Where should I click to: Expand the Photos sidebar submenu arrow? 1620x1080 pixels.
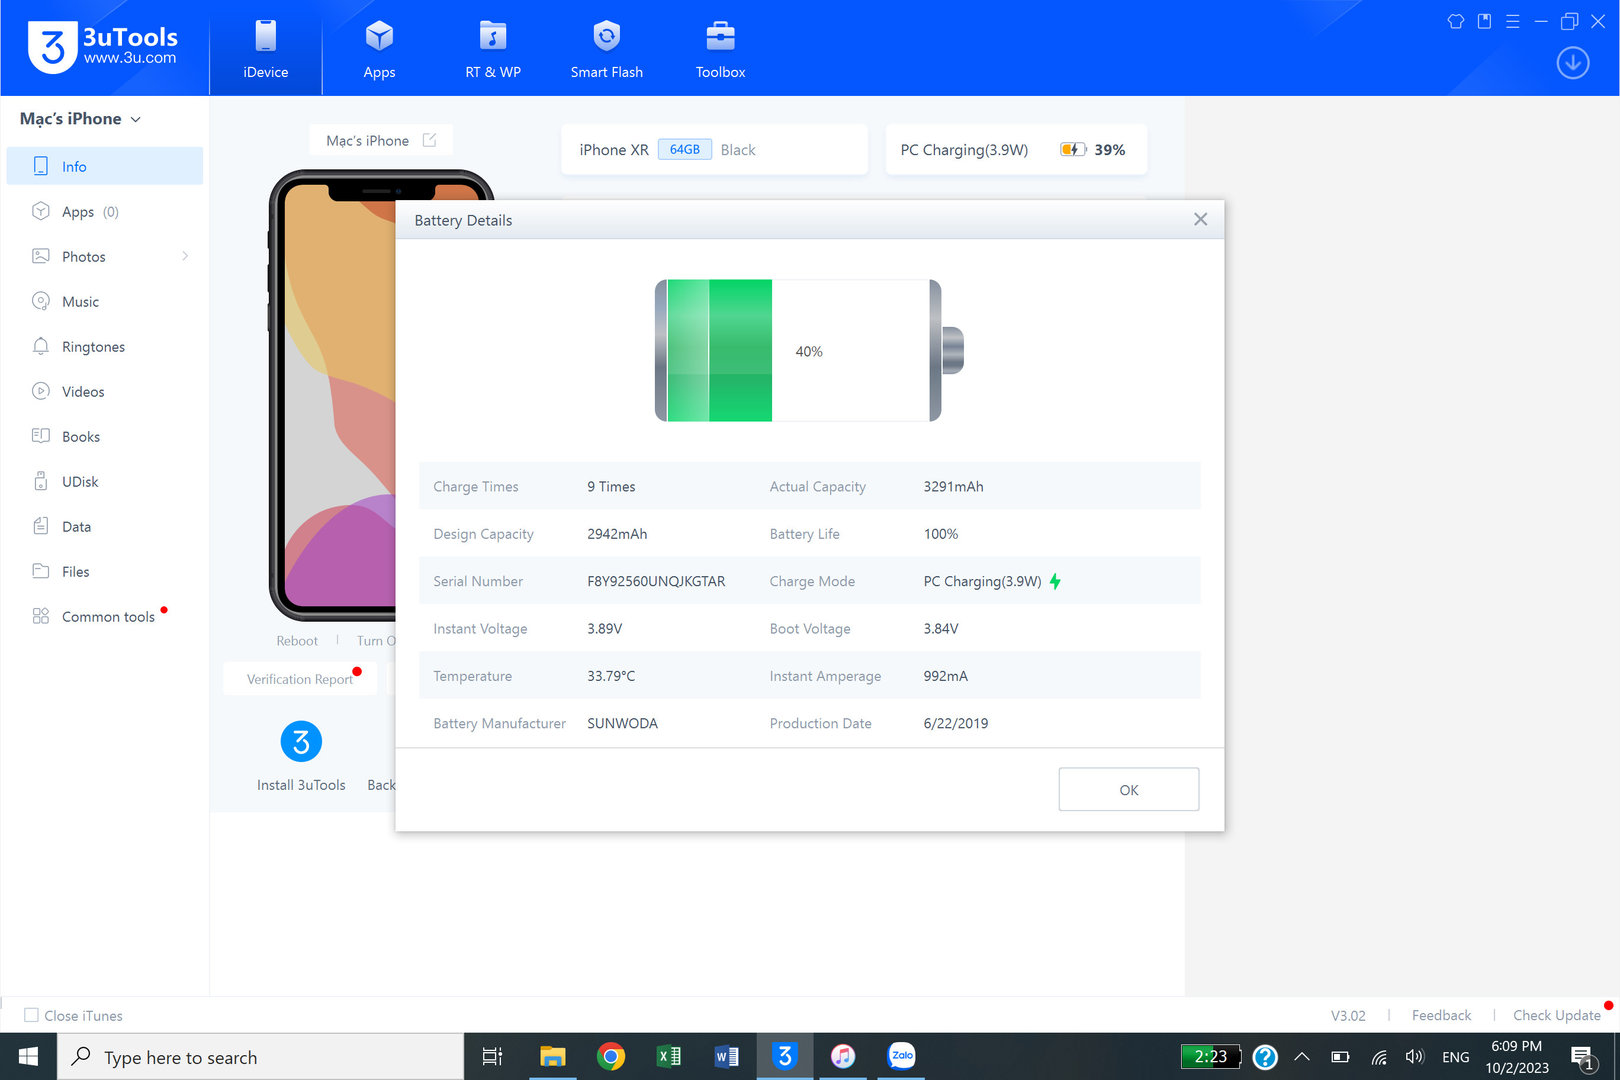pos(185,256)
